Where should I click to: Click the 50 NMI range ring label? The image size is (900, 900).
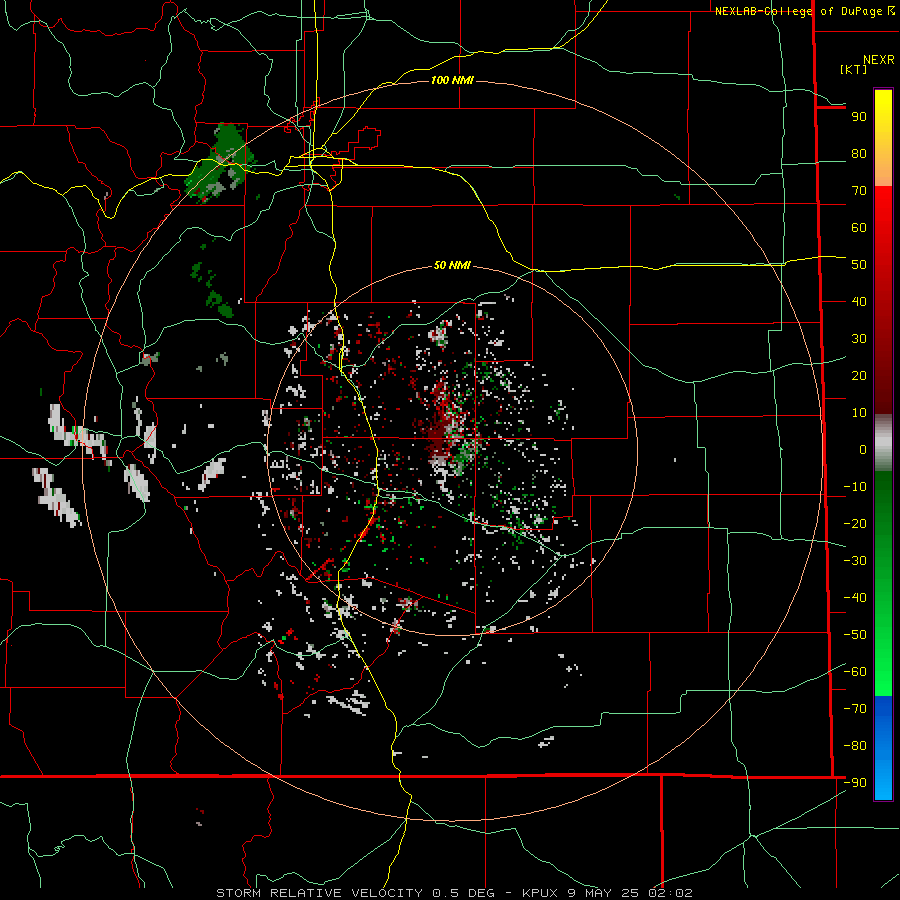[x=452, y=265]
